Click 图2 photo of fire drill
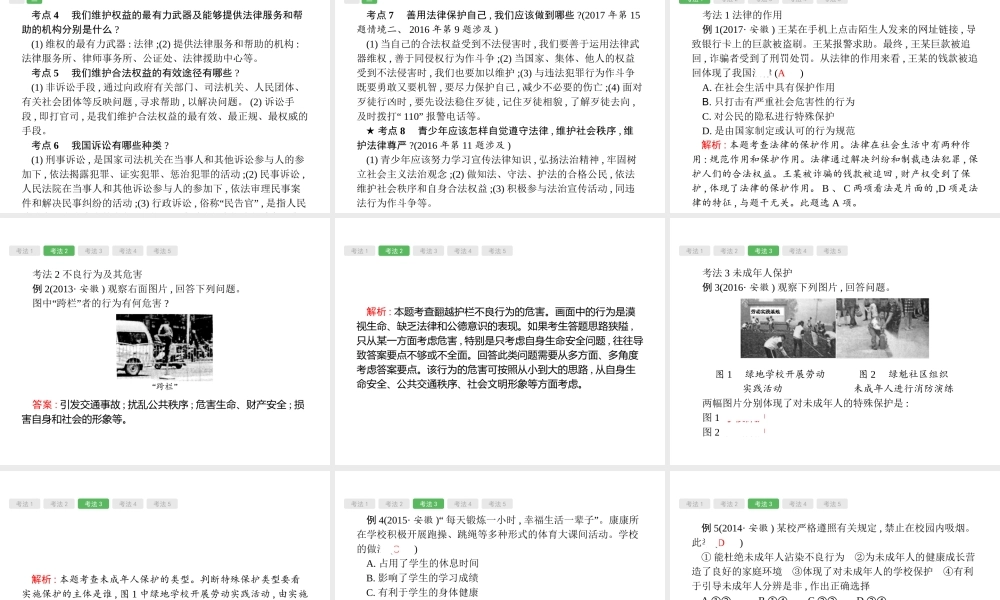This screenshot has width=1000, height=600. click(x=882, y=328)
